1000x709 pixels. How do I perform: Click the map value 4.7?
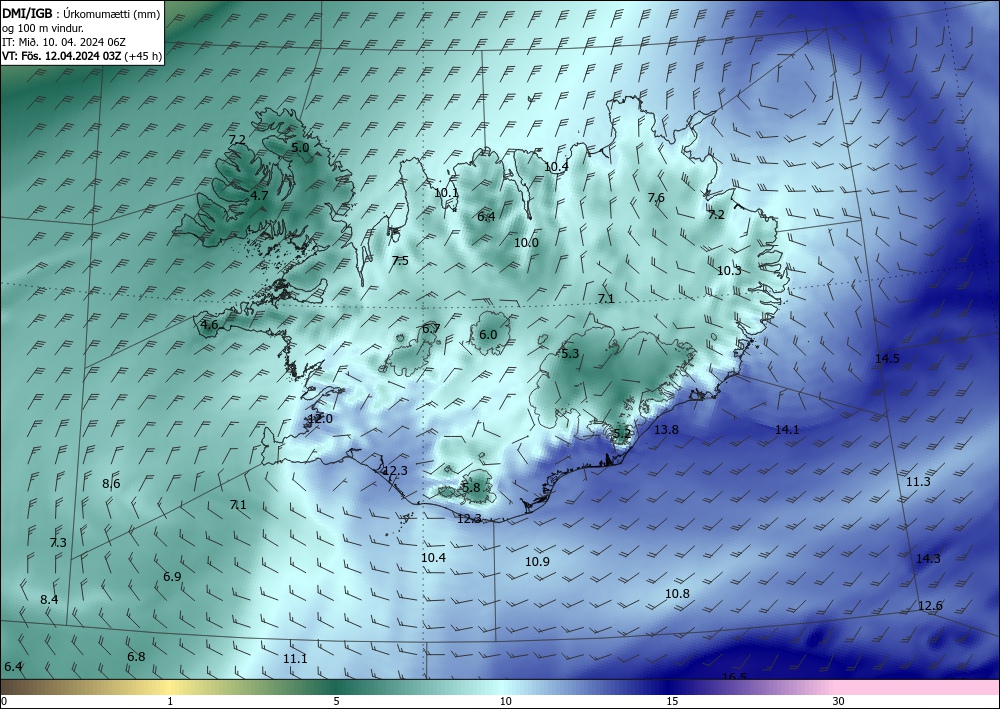click(x=259, y=196)
